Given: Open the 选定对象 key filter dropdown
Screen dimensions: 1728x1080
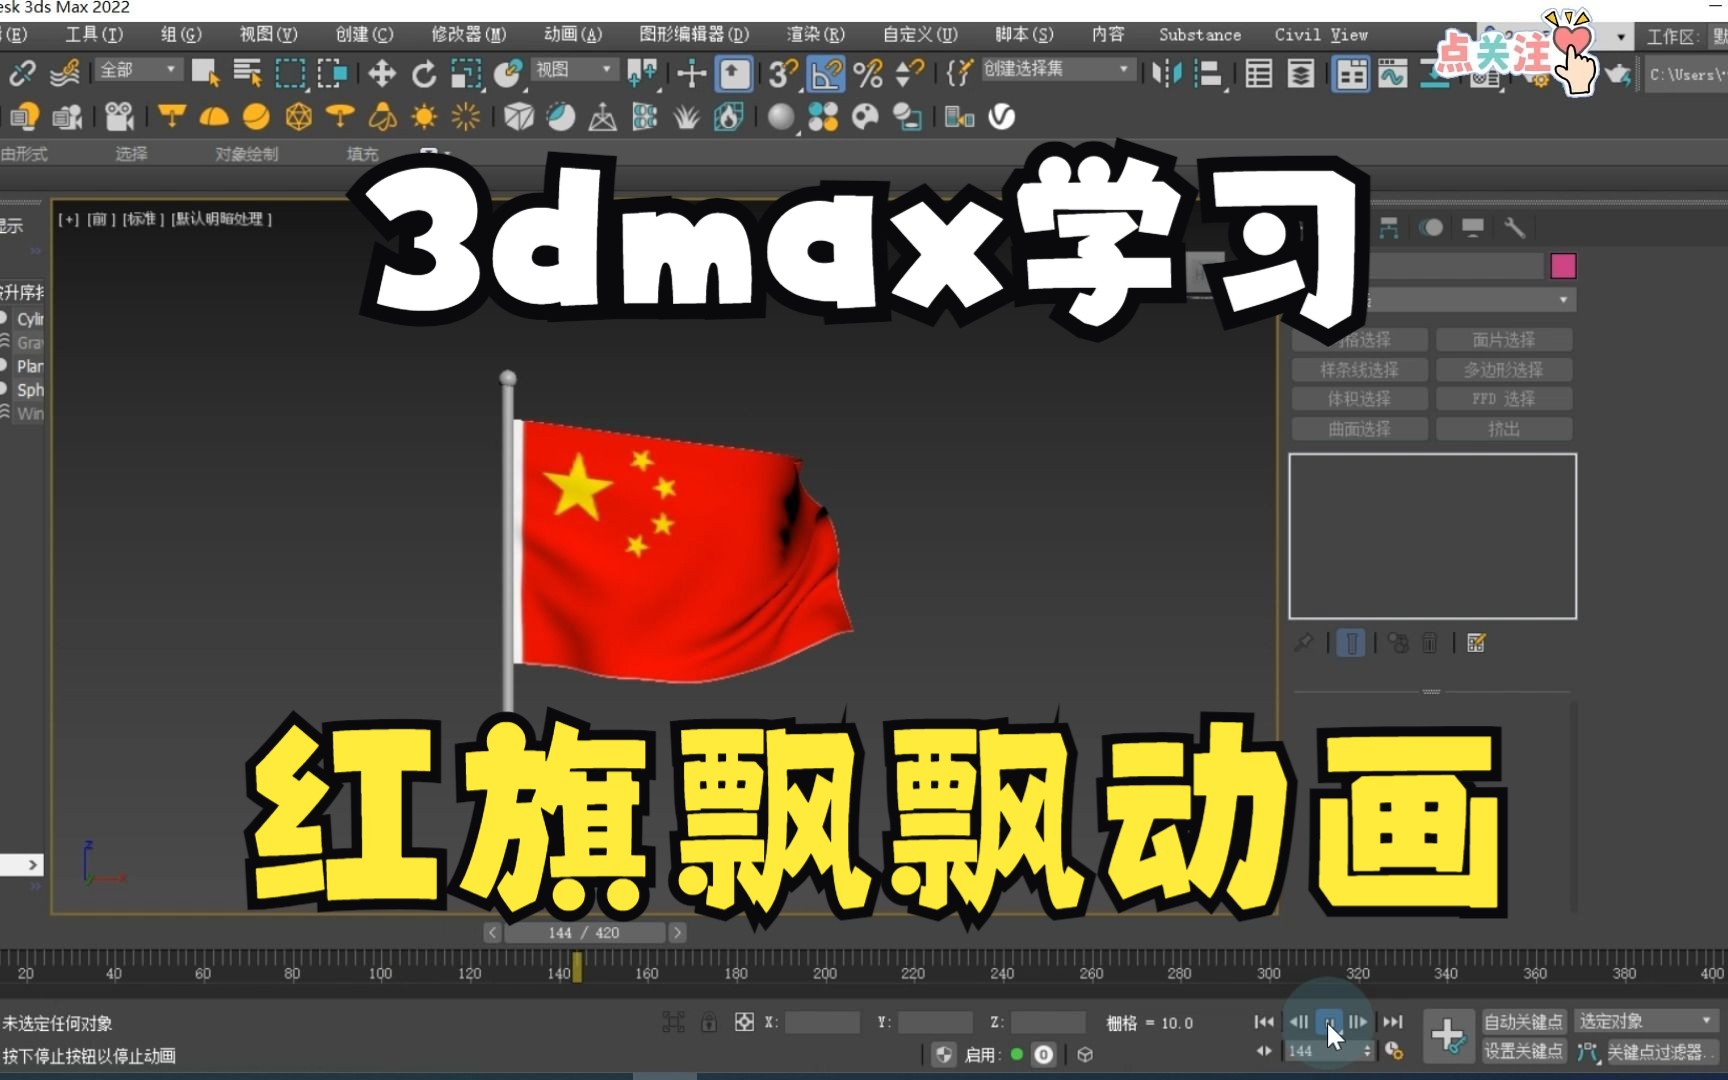Looking at the screenshot, I should pyautogui.click(x=1645, y=1021).
